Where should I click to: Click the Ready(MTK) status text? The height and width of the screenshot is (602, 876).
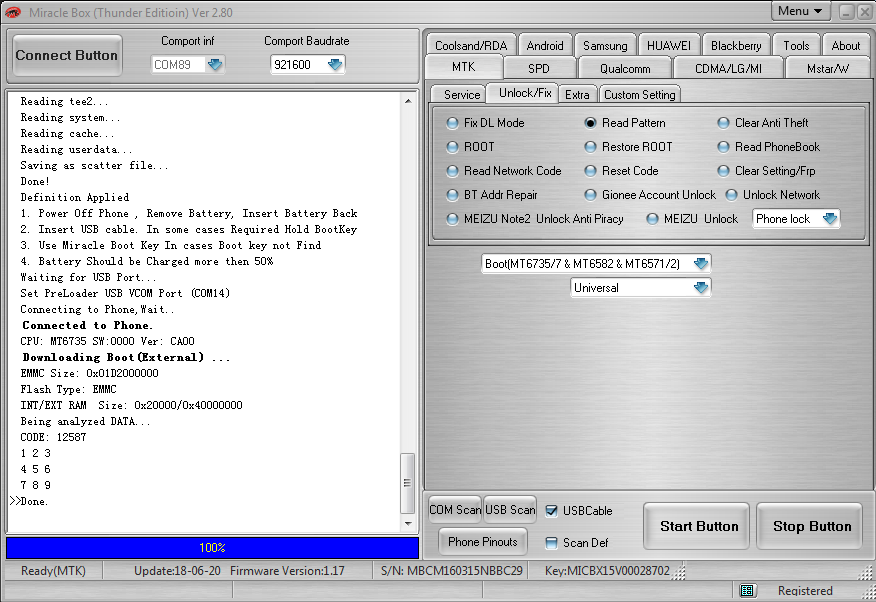[x=53, y=571]
